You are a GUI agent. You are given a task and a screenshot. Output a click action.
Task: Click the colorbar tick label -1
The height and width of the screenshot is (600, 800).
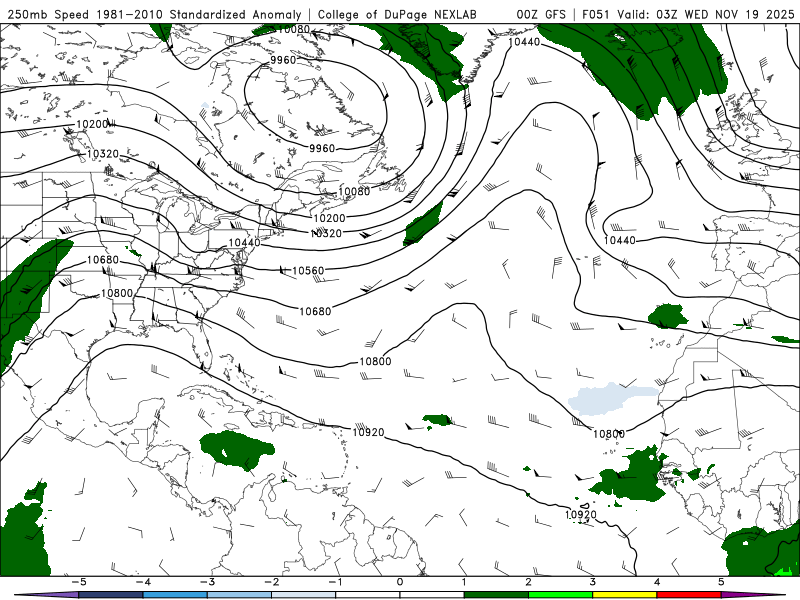[335, 582]
